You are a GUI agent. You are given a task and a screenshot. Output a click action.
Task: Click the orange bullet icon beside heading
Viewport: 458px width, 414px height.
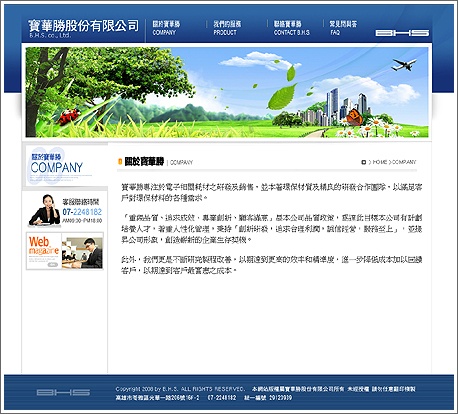[x=120, y=162]
